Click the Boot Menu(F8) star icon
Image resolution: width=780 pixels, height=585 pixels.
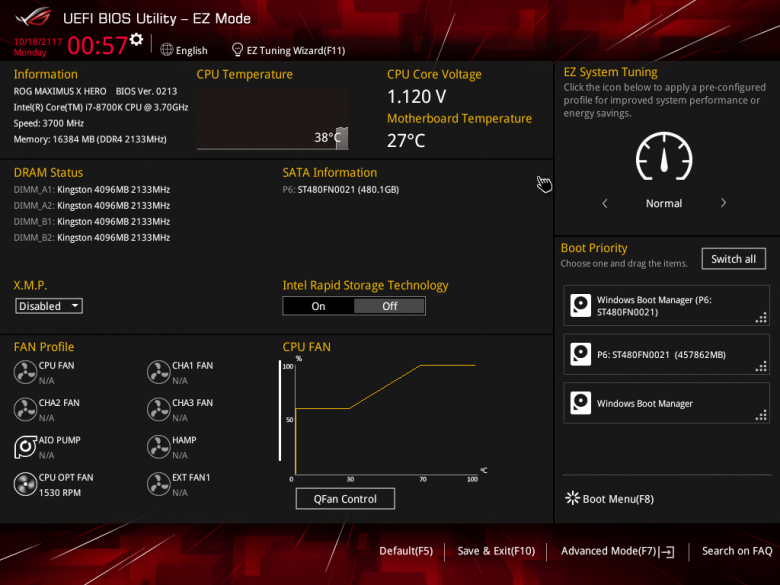tap(573, 498)
